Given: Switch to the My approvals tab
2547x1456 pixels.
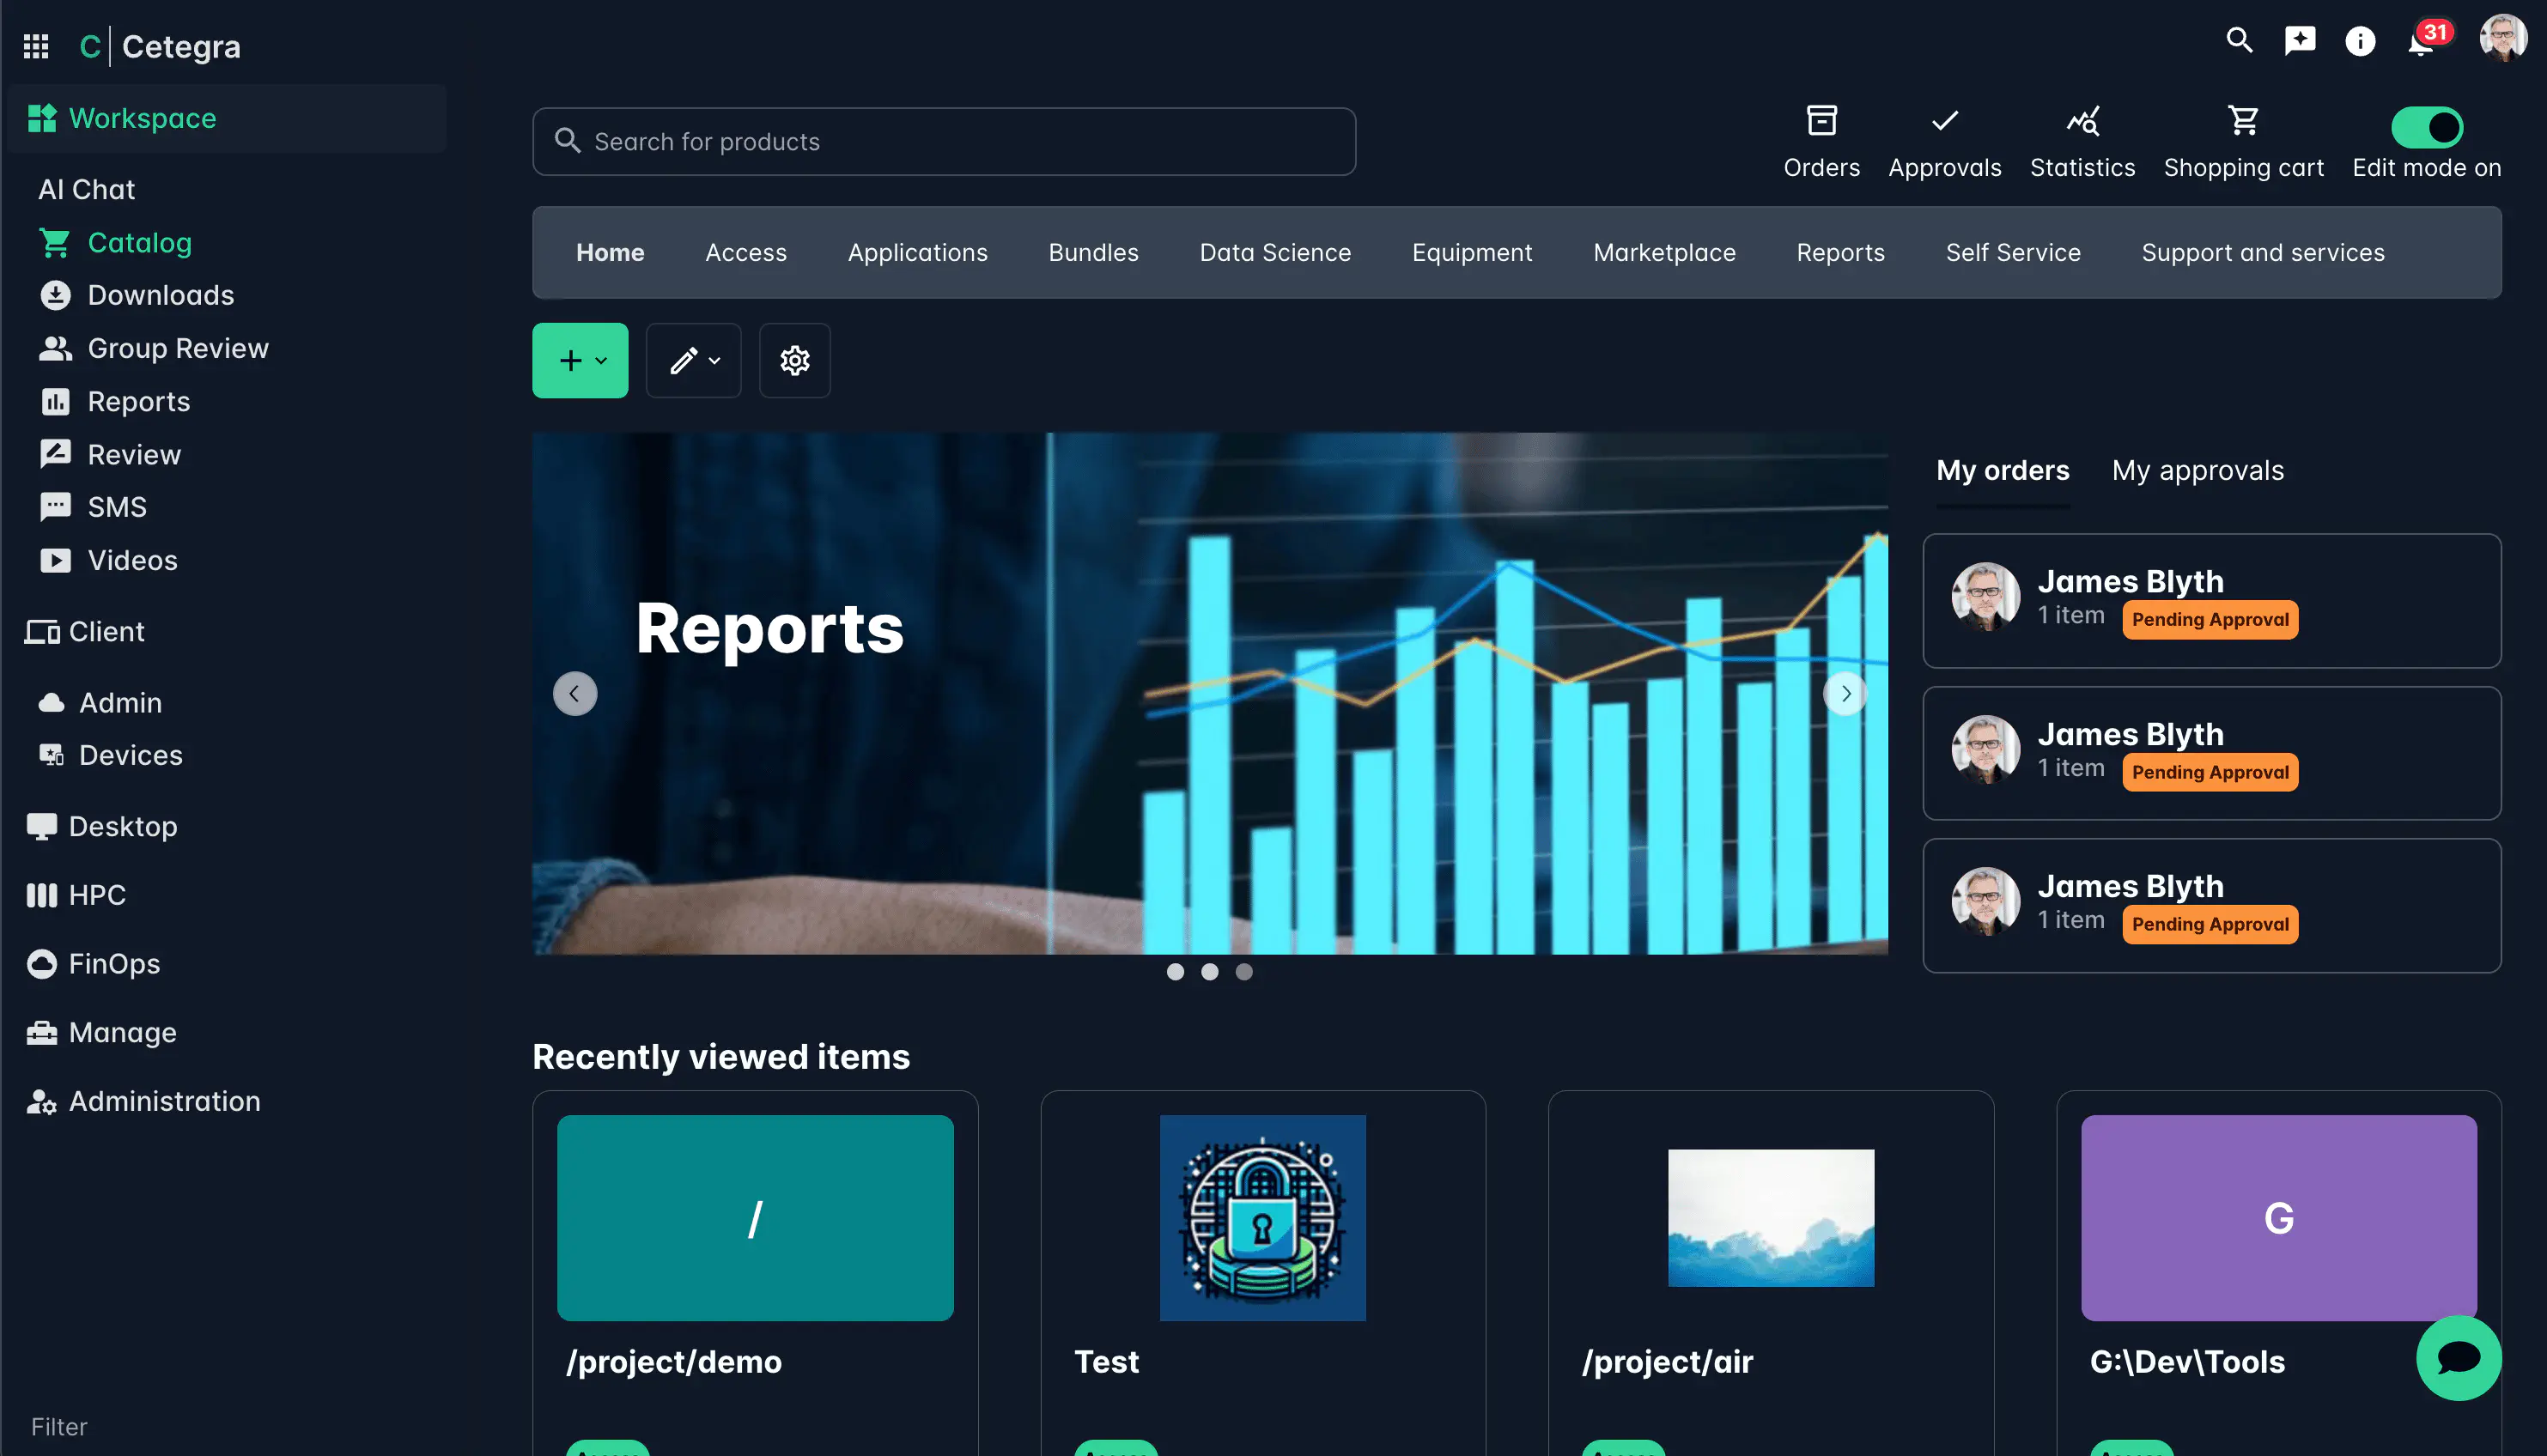Looking at the screenshot, I should (x=2197, y=470).
